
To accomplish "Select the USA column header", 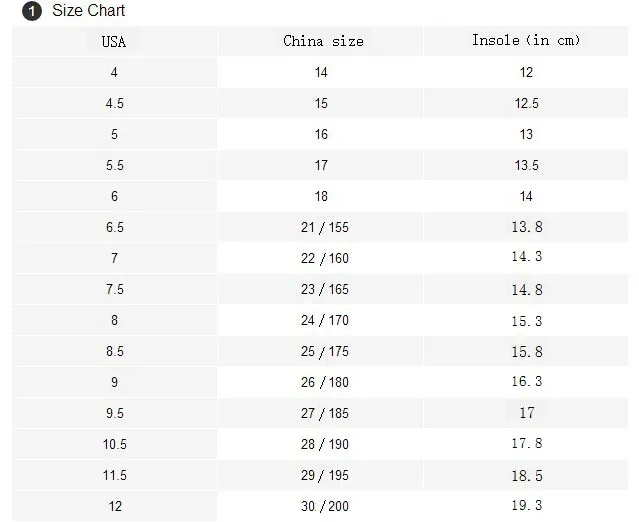I will 114,42.
